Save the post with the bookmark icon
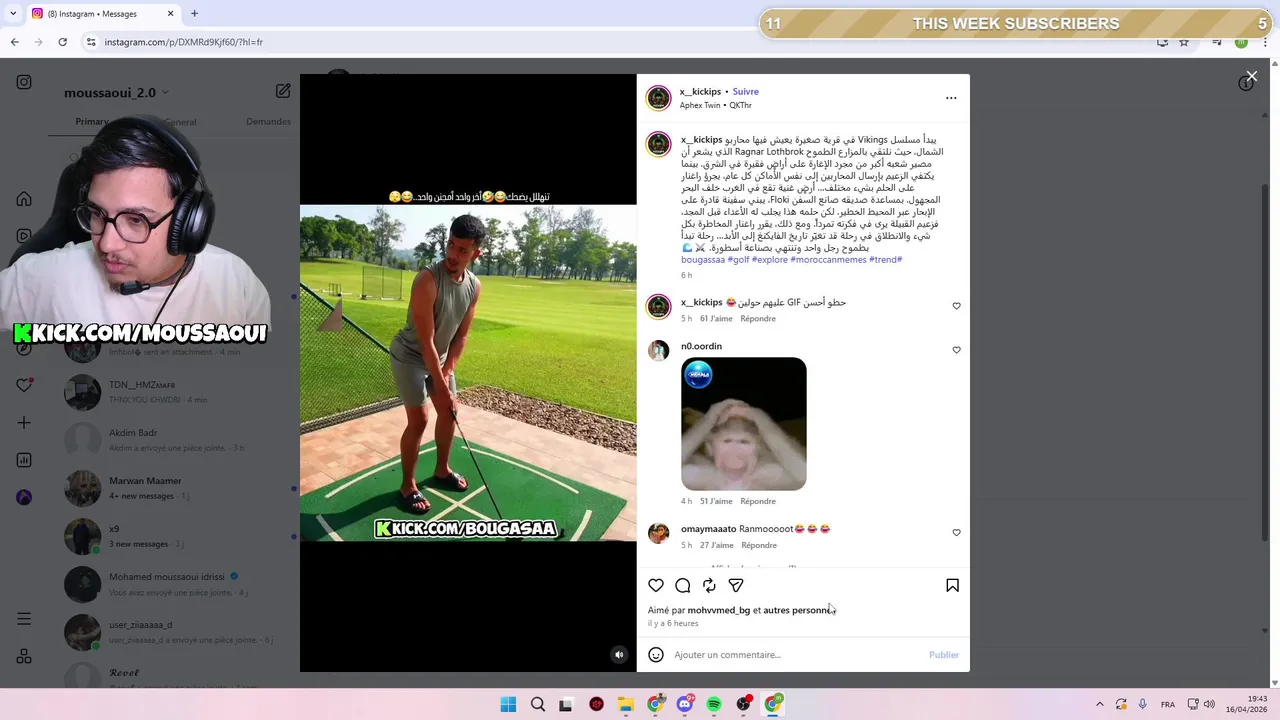Image resolution: width=1280 pixels, height=720 pixels. [x=952, y=585]
